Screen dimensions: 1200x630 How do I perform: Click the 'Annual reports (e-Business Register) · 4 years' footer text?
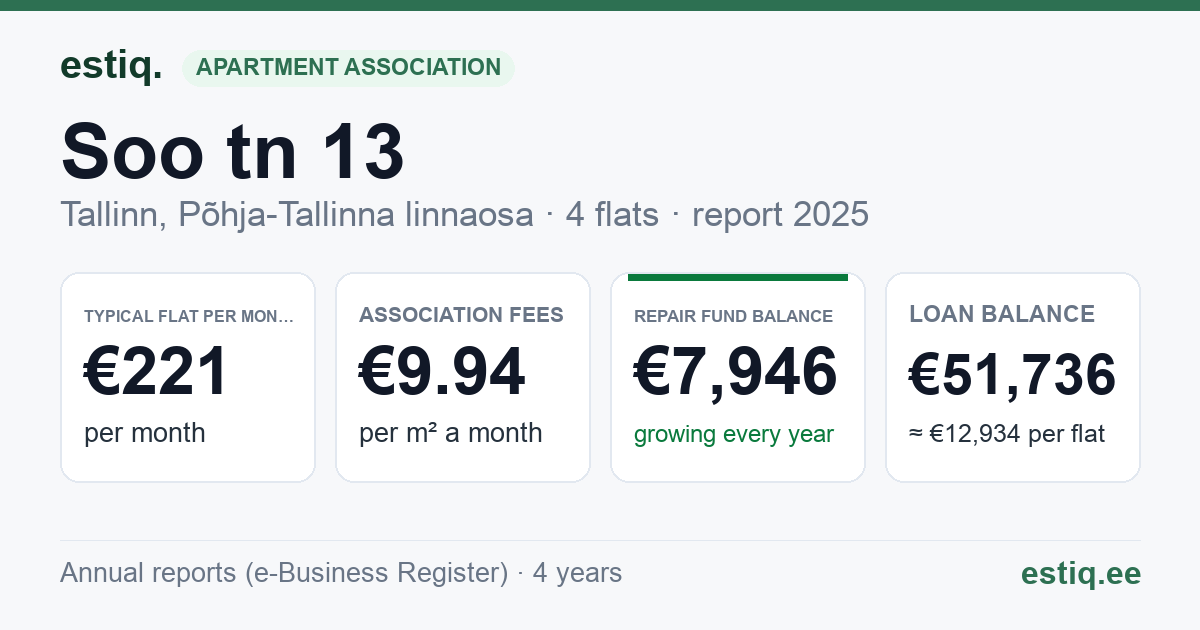[x=341, y=573]
